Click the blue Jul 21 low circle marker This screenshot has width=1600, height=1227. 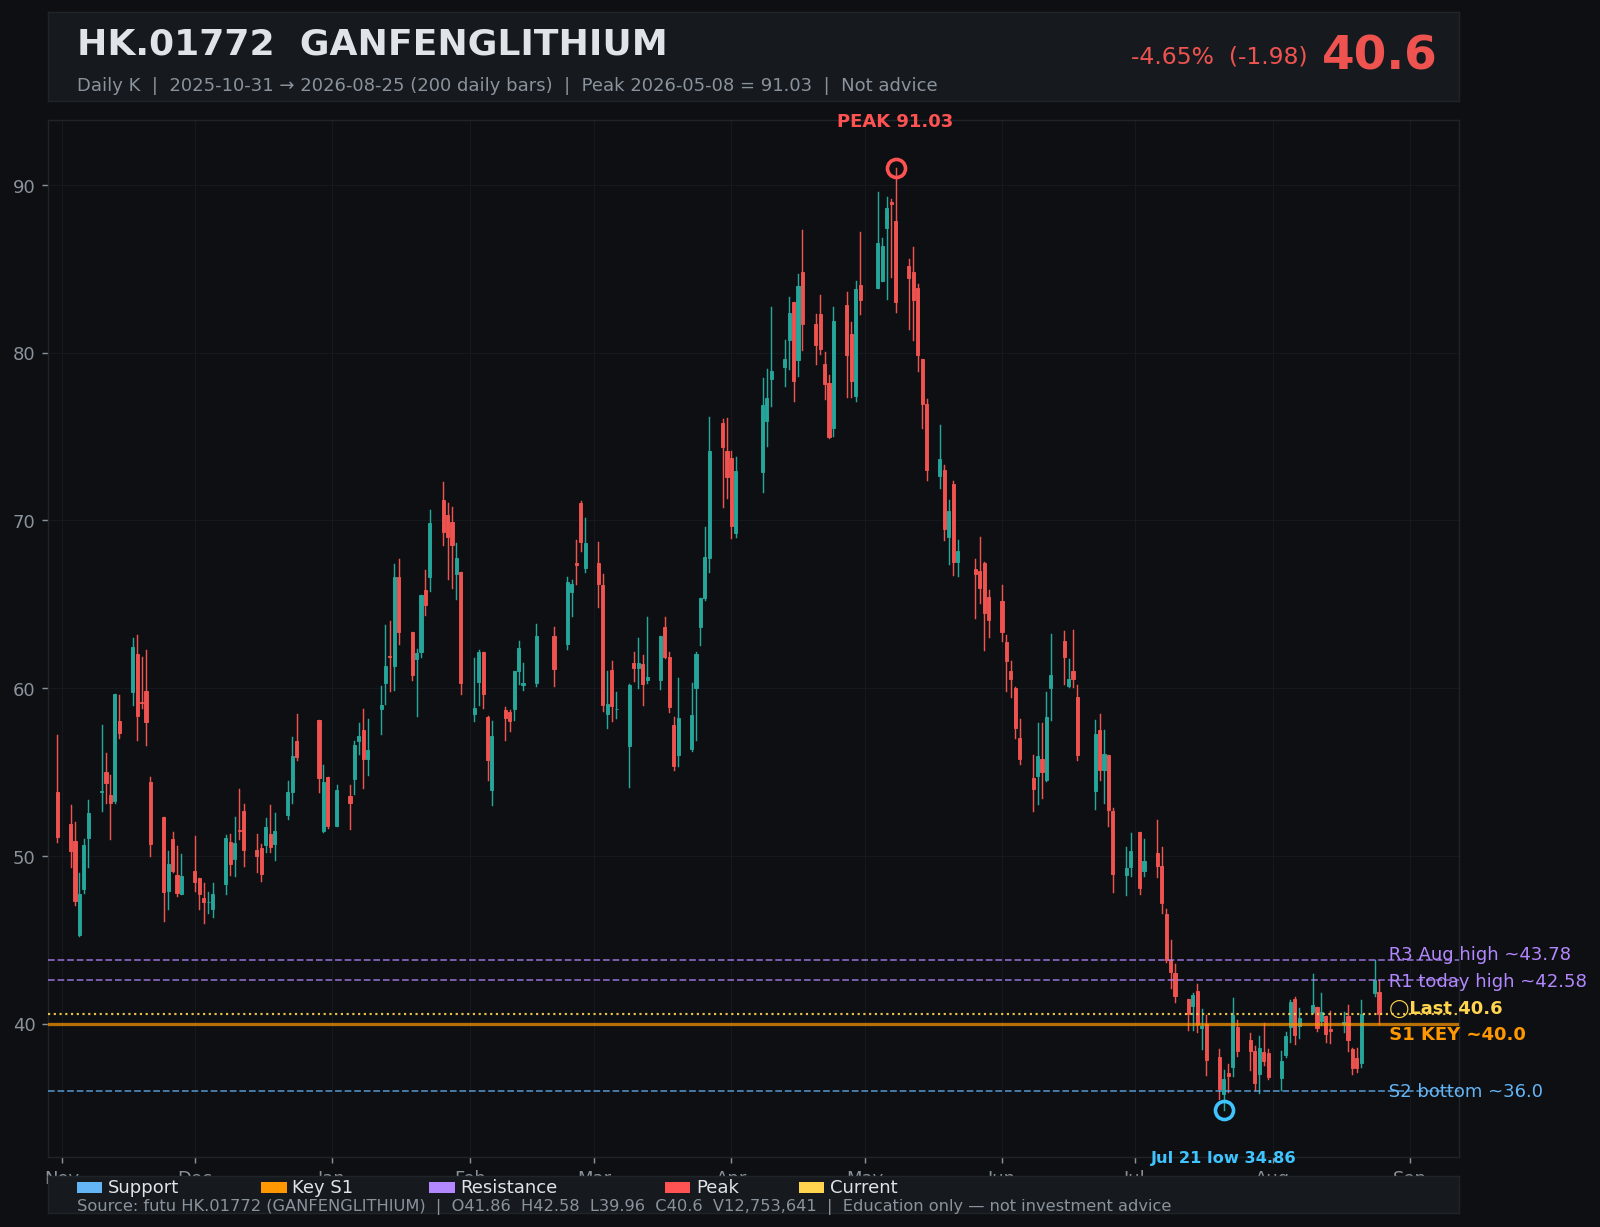[x=1224, y=1110]
